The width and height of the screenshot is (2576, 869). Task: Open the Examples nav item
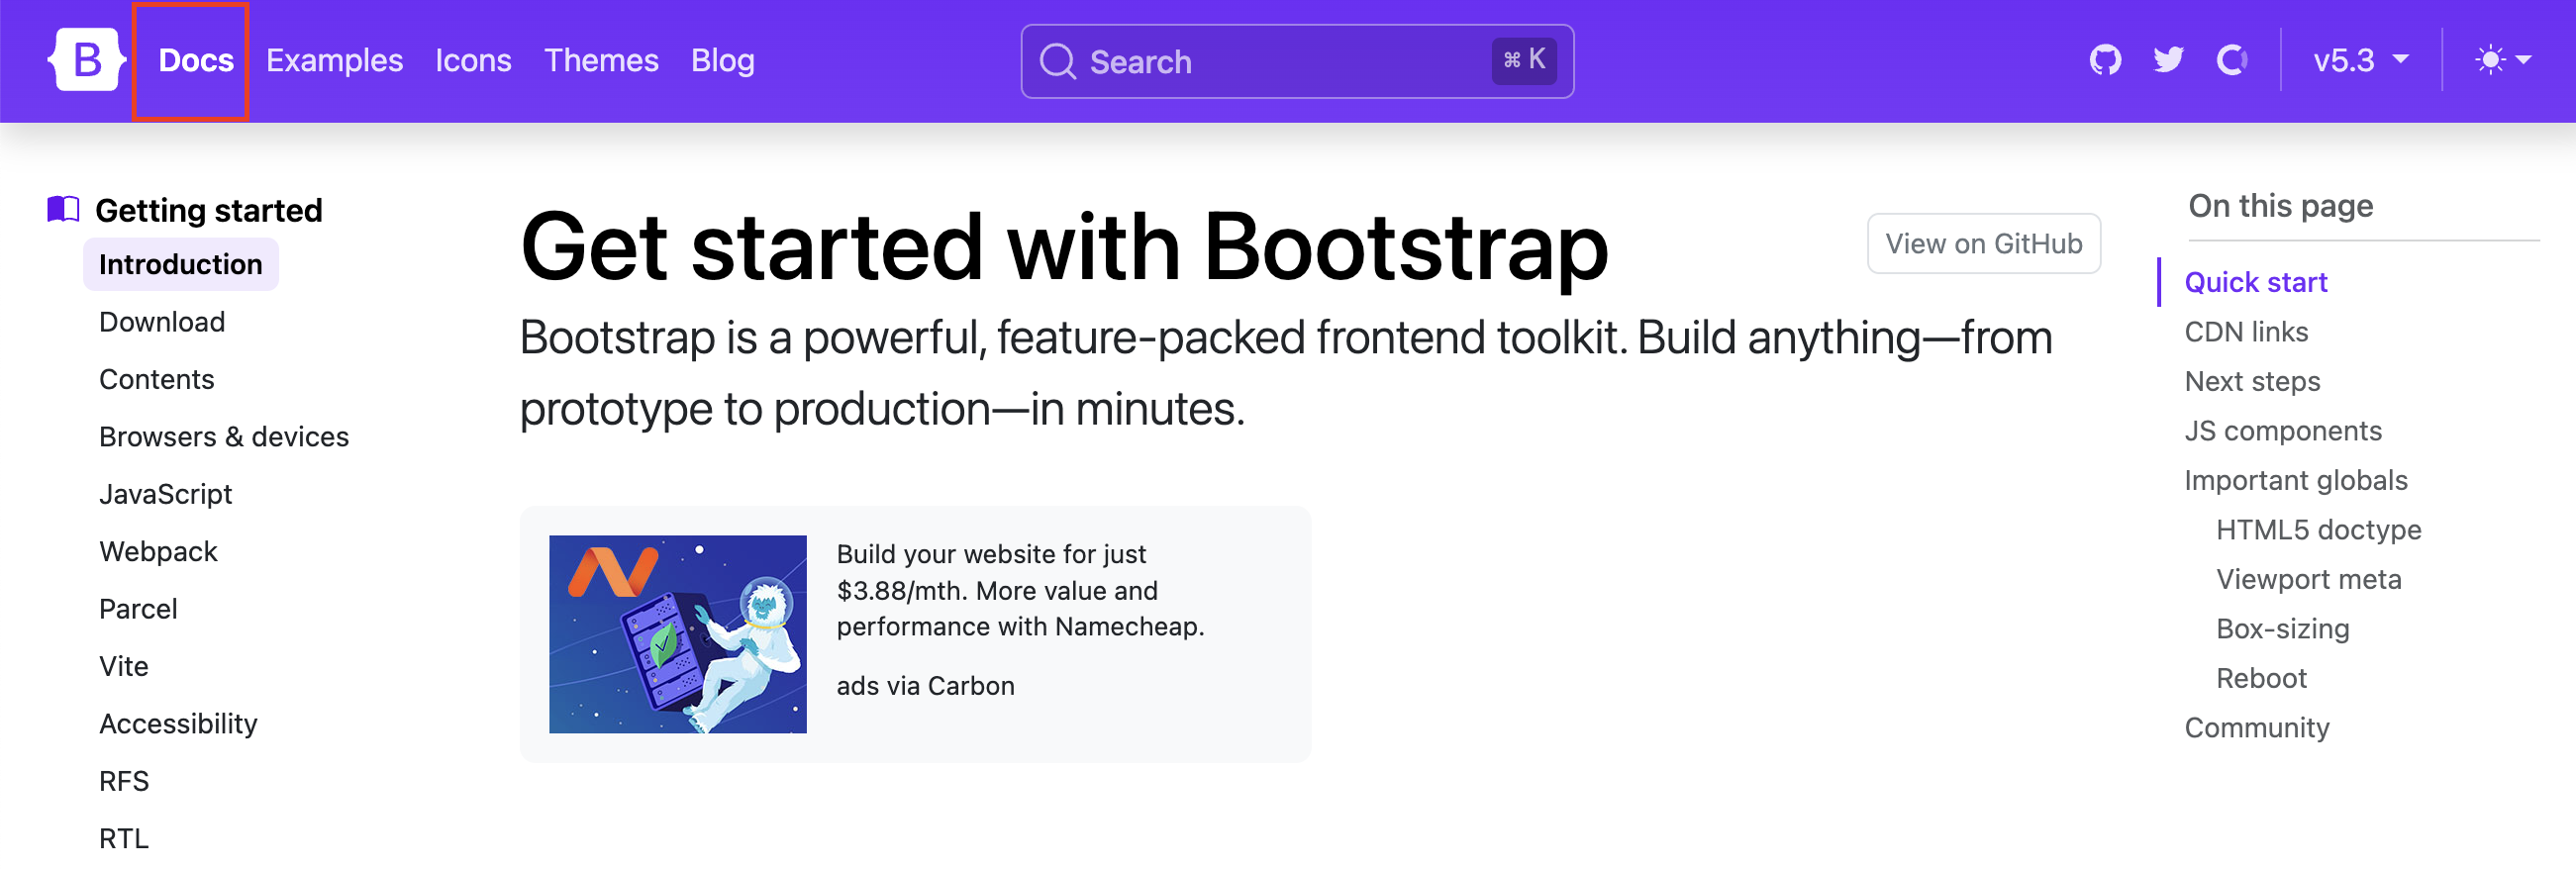pyautogui.click(x=334, y=60)
